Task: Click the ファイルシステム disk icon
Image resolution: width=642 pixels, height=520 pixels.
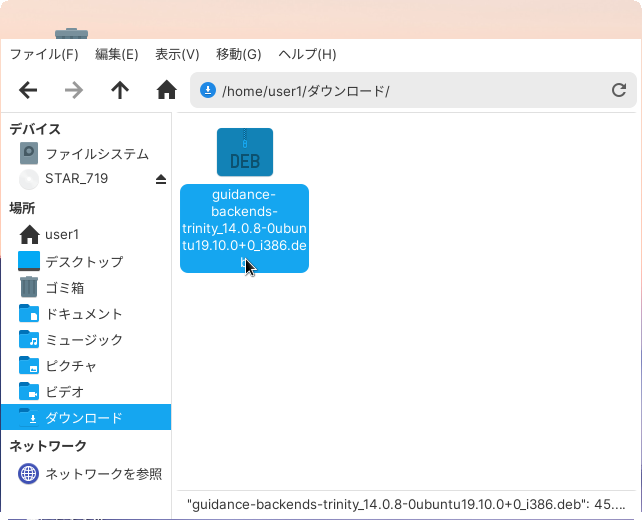Action: [29, 154]
